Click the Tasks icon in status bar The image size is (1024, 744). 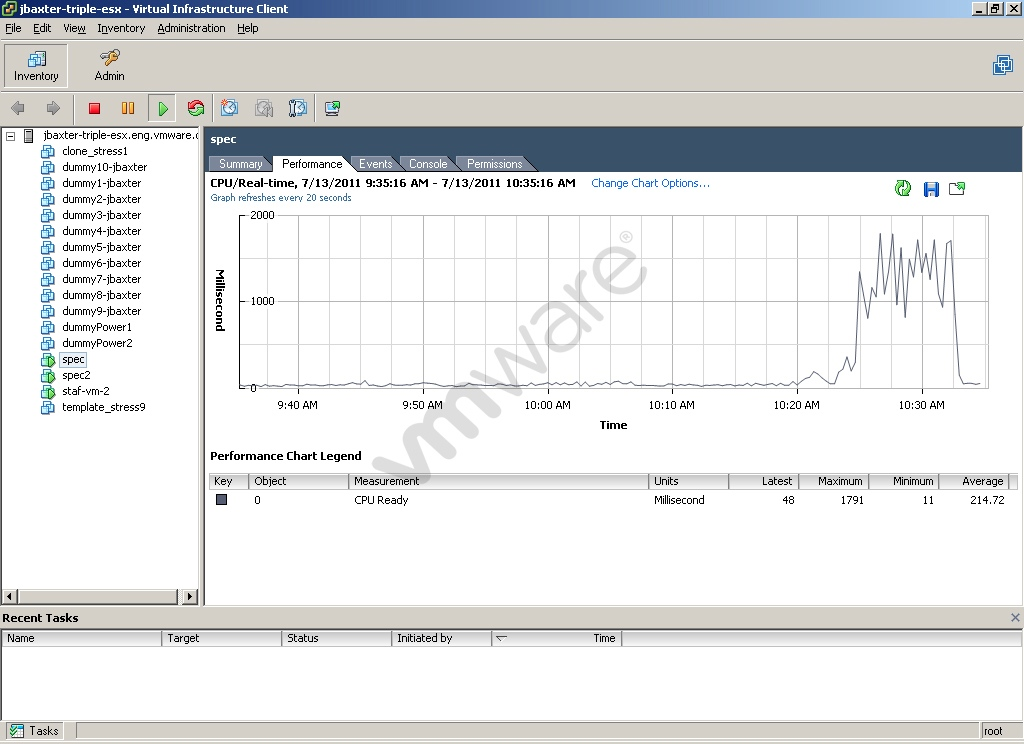[16, 731]
